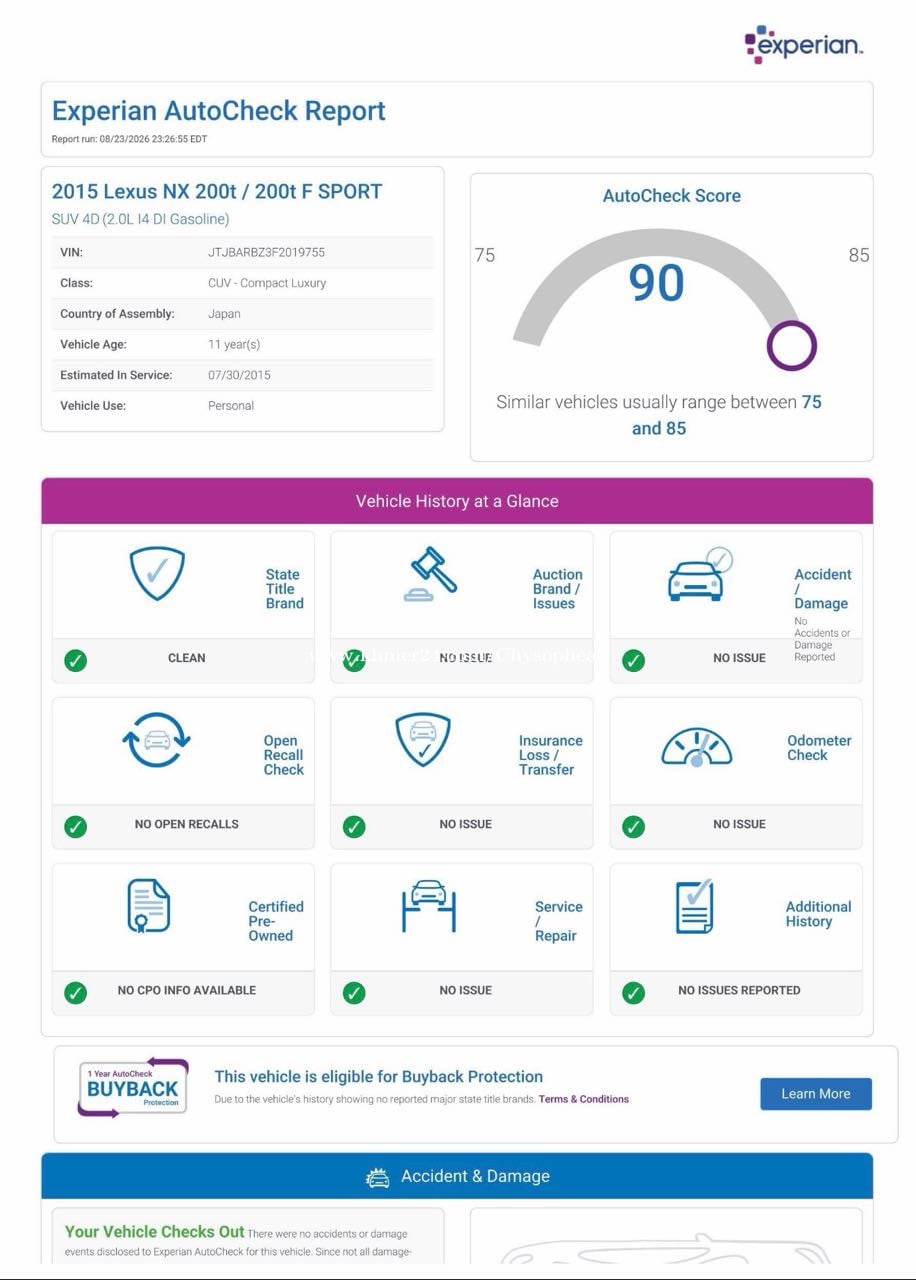The width and height of the screenshot is (916, 1280).
Task: Click the Learn More button
Action: (x=816, y=1094)
